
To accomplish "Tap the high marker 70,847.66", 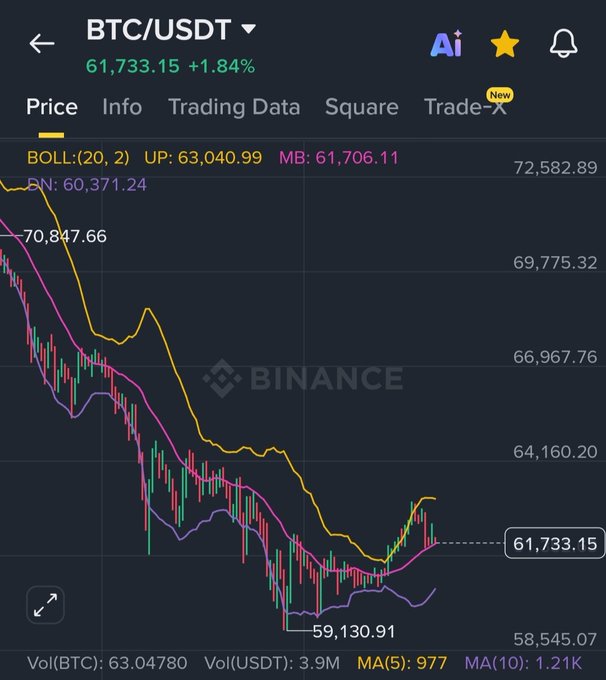I will coord(65,236).
